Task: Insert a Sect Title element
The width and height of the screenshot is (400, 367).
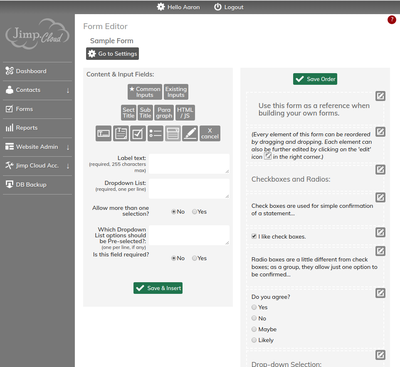Action: point(129,113)
